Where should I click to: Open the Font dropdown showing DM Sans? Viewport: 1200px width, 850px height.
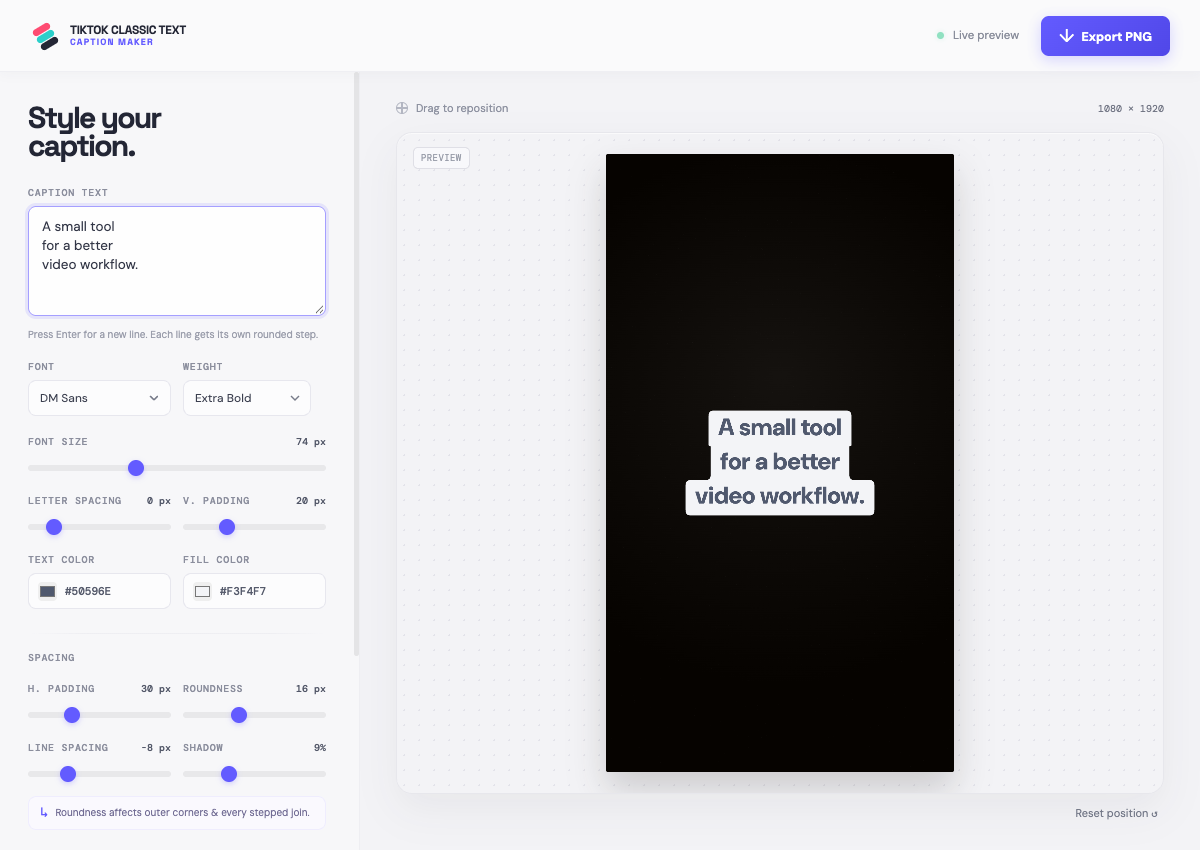click(99, 398)
